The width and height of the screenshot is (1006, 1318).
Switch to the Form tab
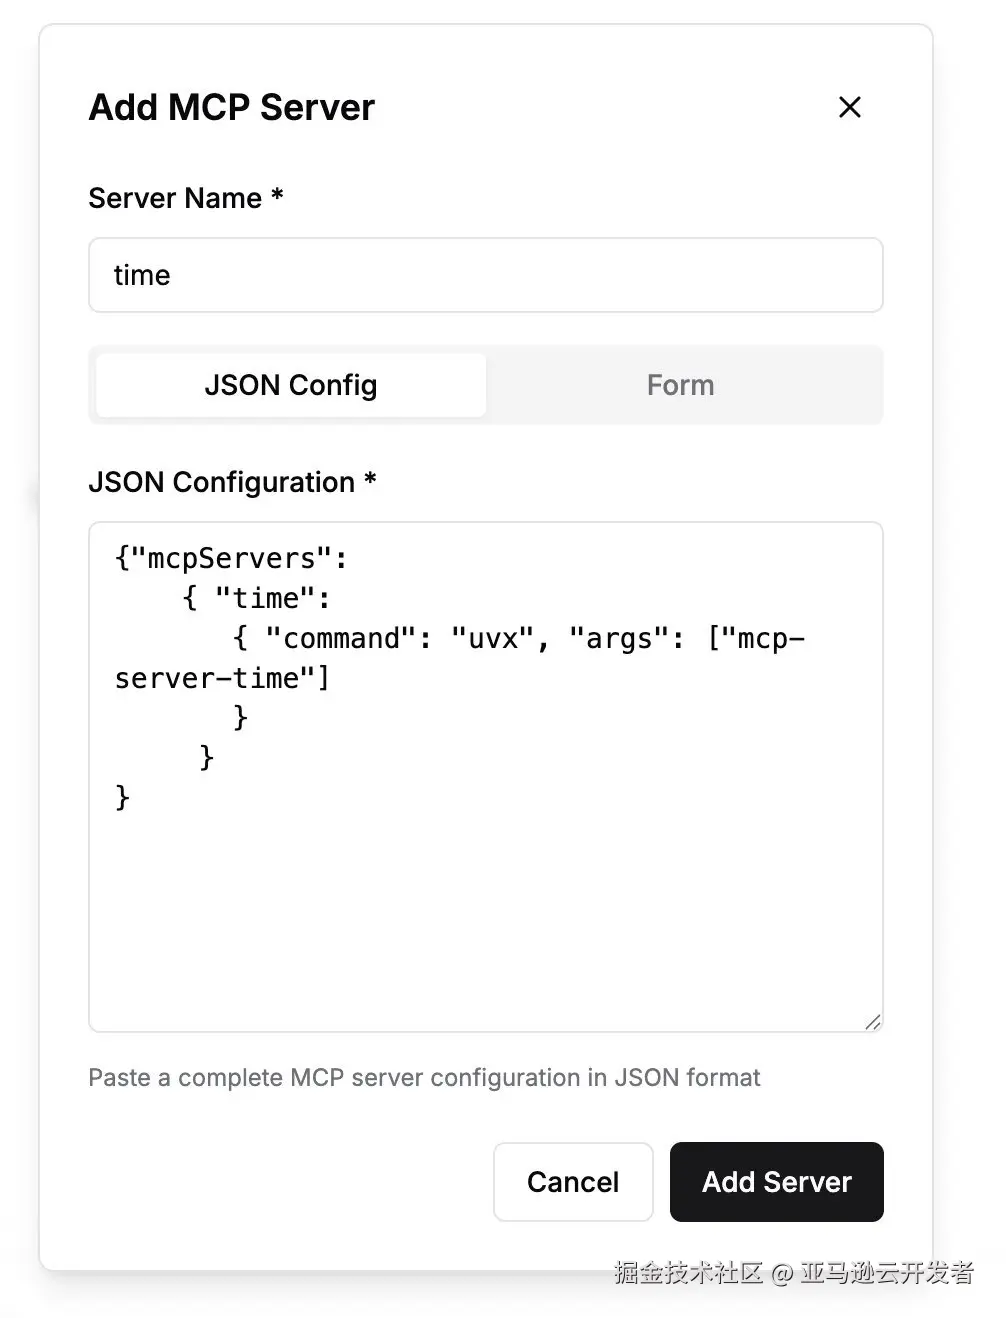[x=680, y=385]
